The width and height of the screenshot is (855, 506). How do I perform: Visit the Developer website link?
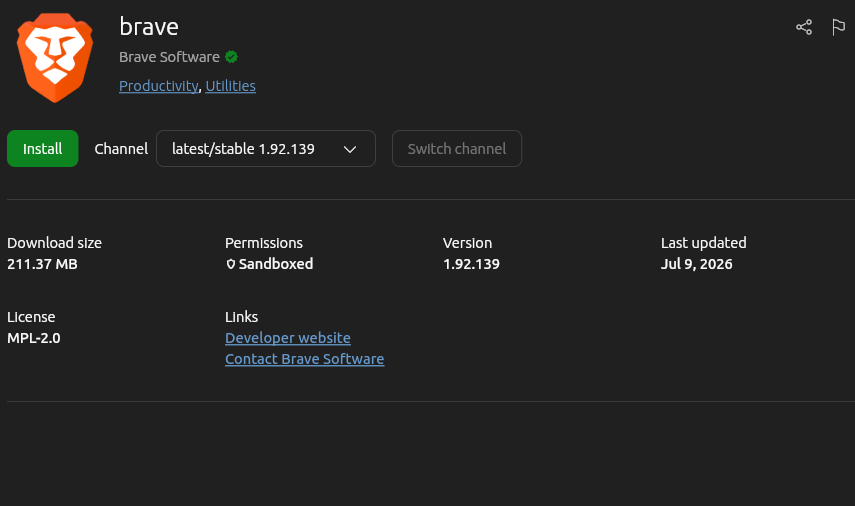(x=288, y=338)
